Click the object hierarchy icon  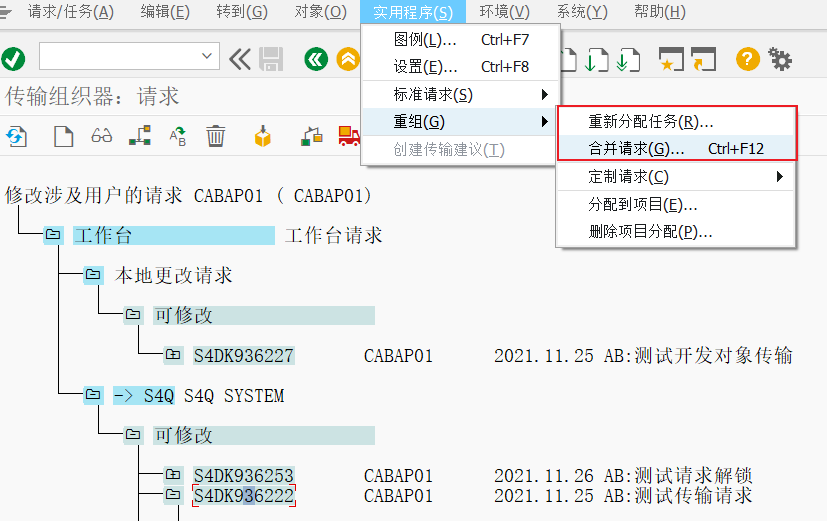coord(140,136)
